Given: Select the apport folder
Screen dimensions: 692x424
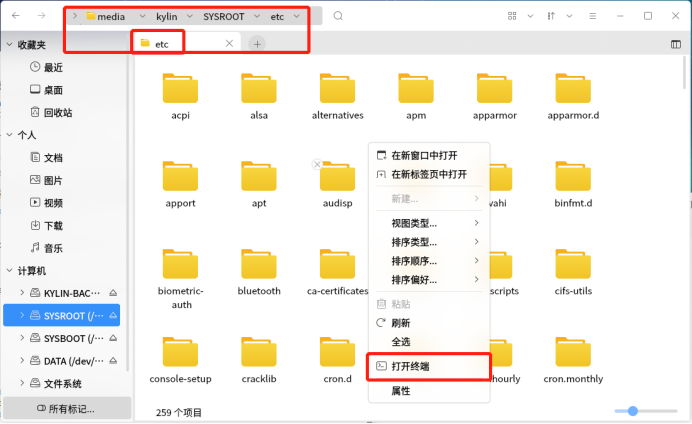Looking at the screenshot, I should (x=181, y=184).
